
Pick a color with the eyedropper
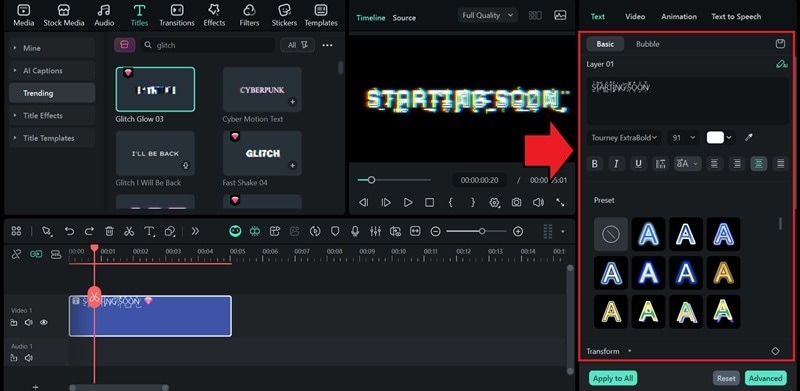click(748, 137)
